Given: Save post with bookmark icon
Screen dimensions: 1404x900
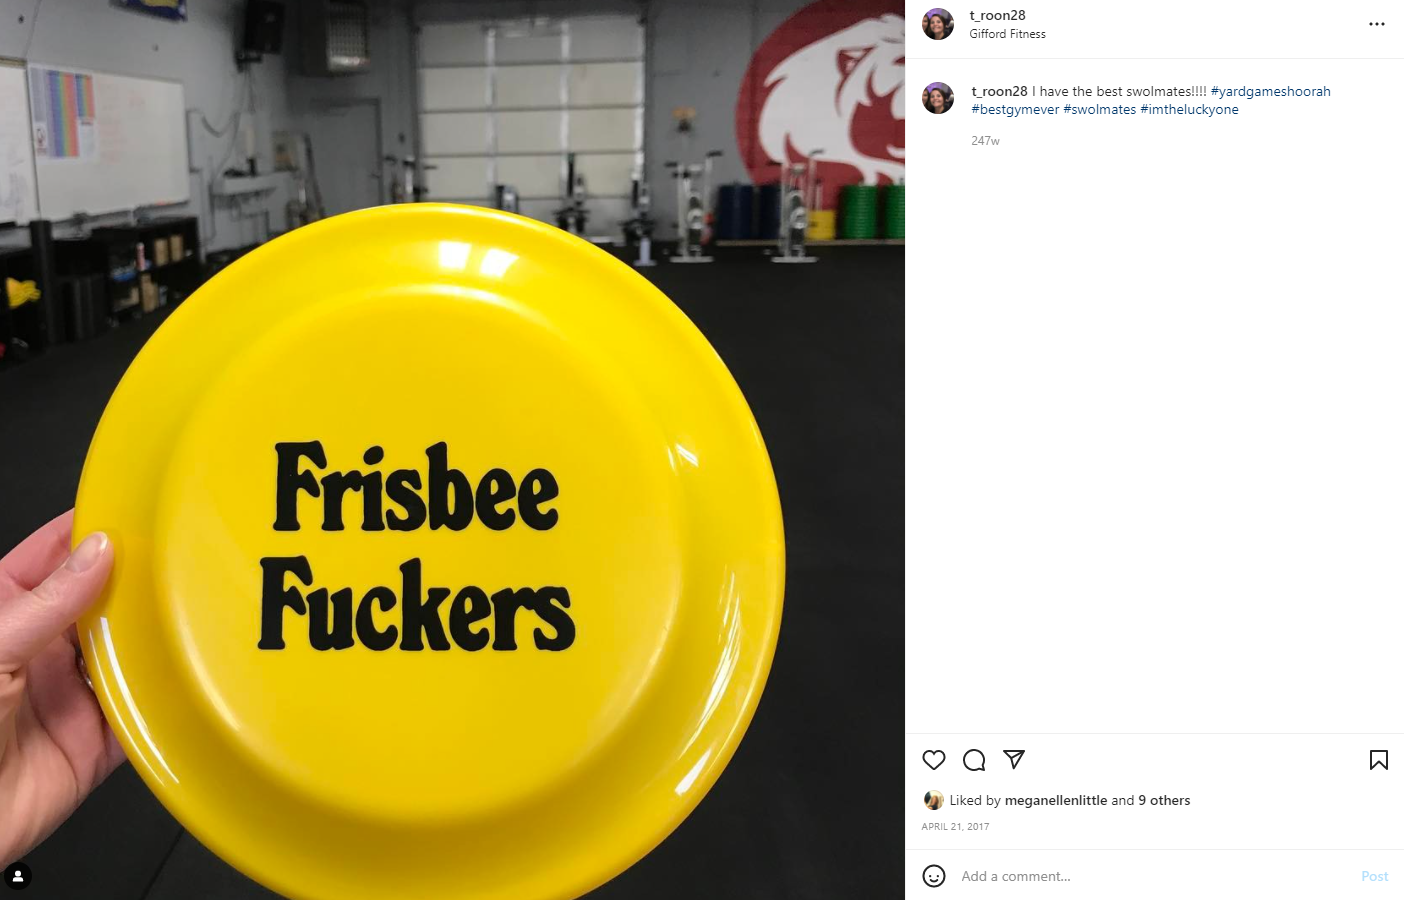Looking at the screenshot, I should (1379, 760).
